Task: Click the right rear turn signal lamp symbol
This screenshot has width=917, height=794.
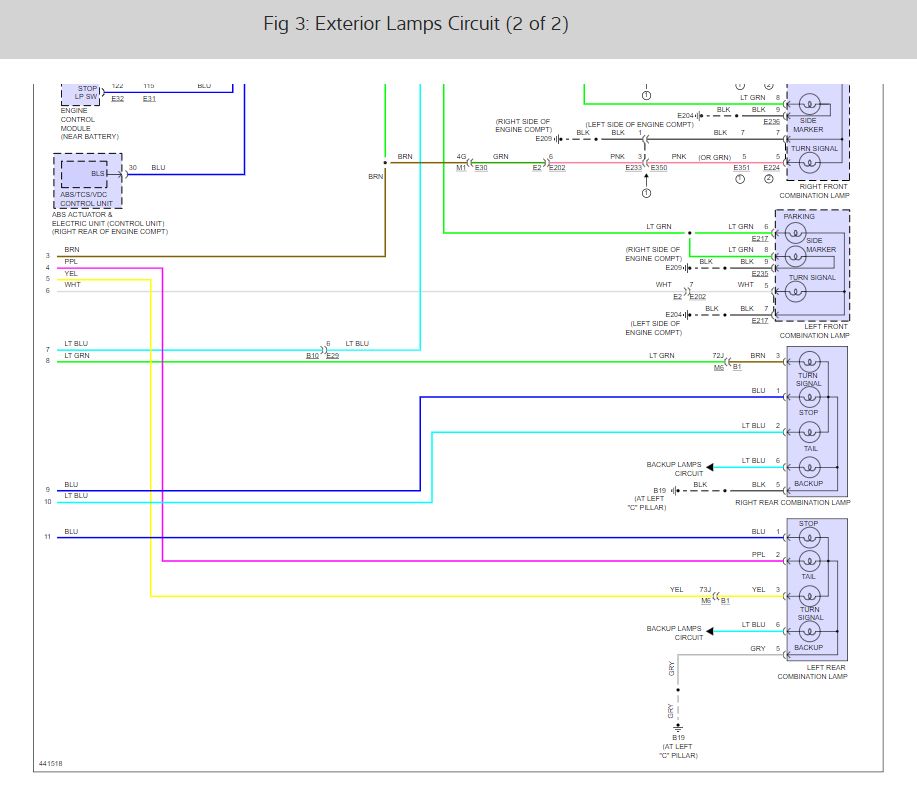Action: tap(809, 362)
